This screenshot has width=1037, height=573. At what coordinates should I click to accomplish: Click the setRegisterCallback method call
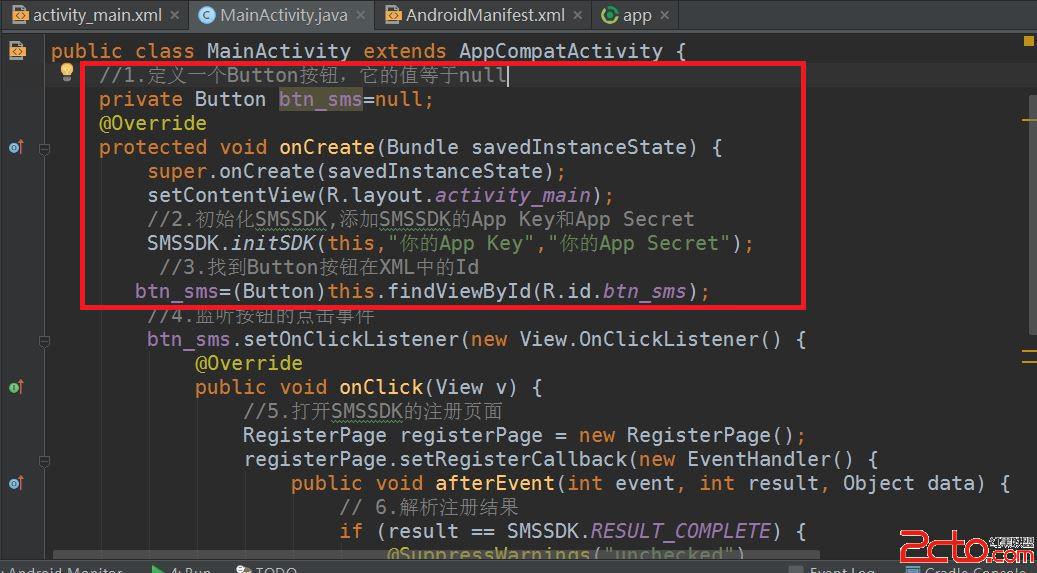[x=513, y=459]
